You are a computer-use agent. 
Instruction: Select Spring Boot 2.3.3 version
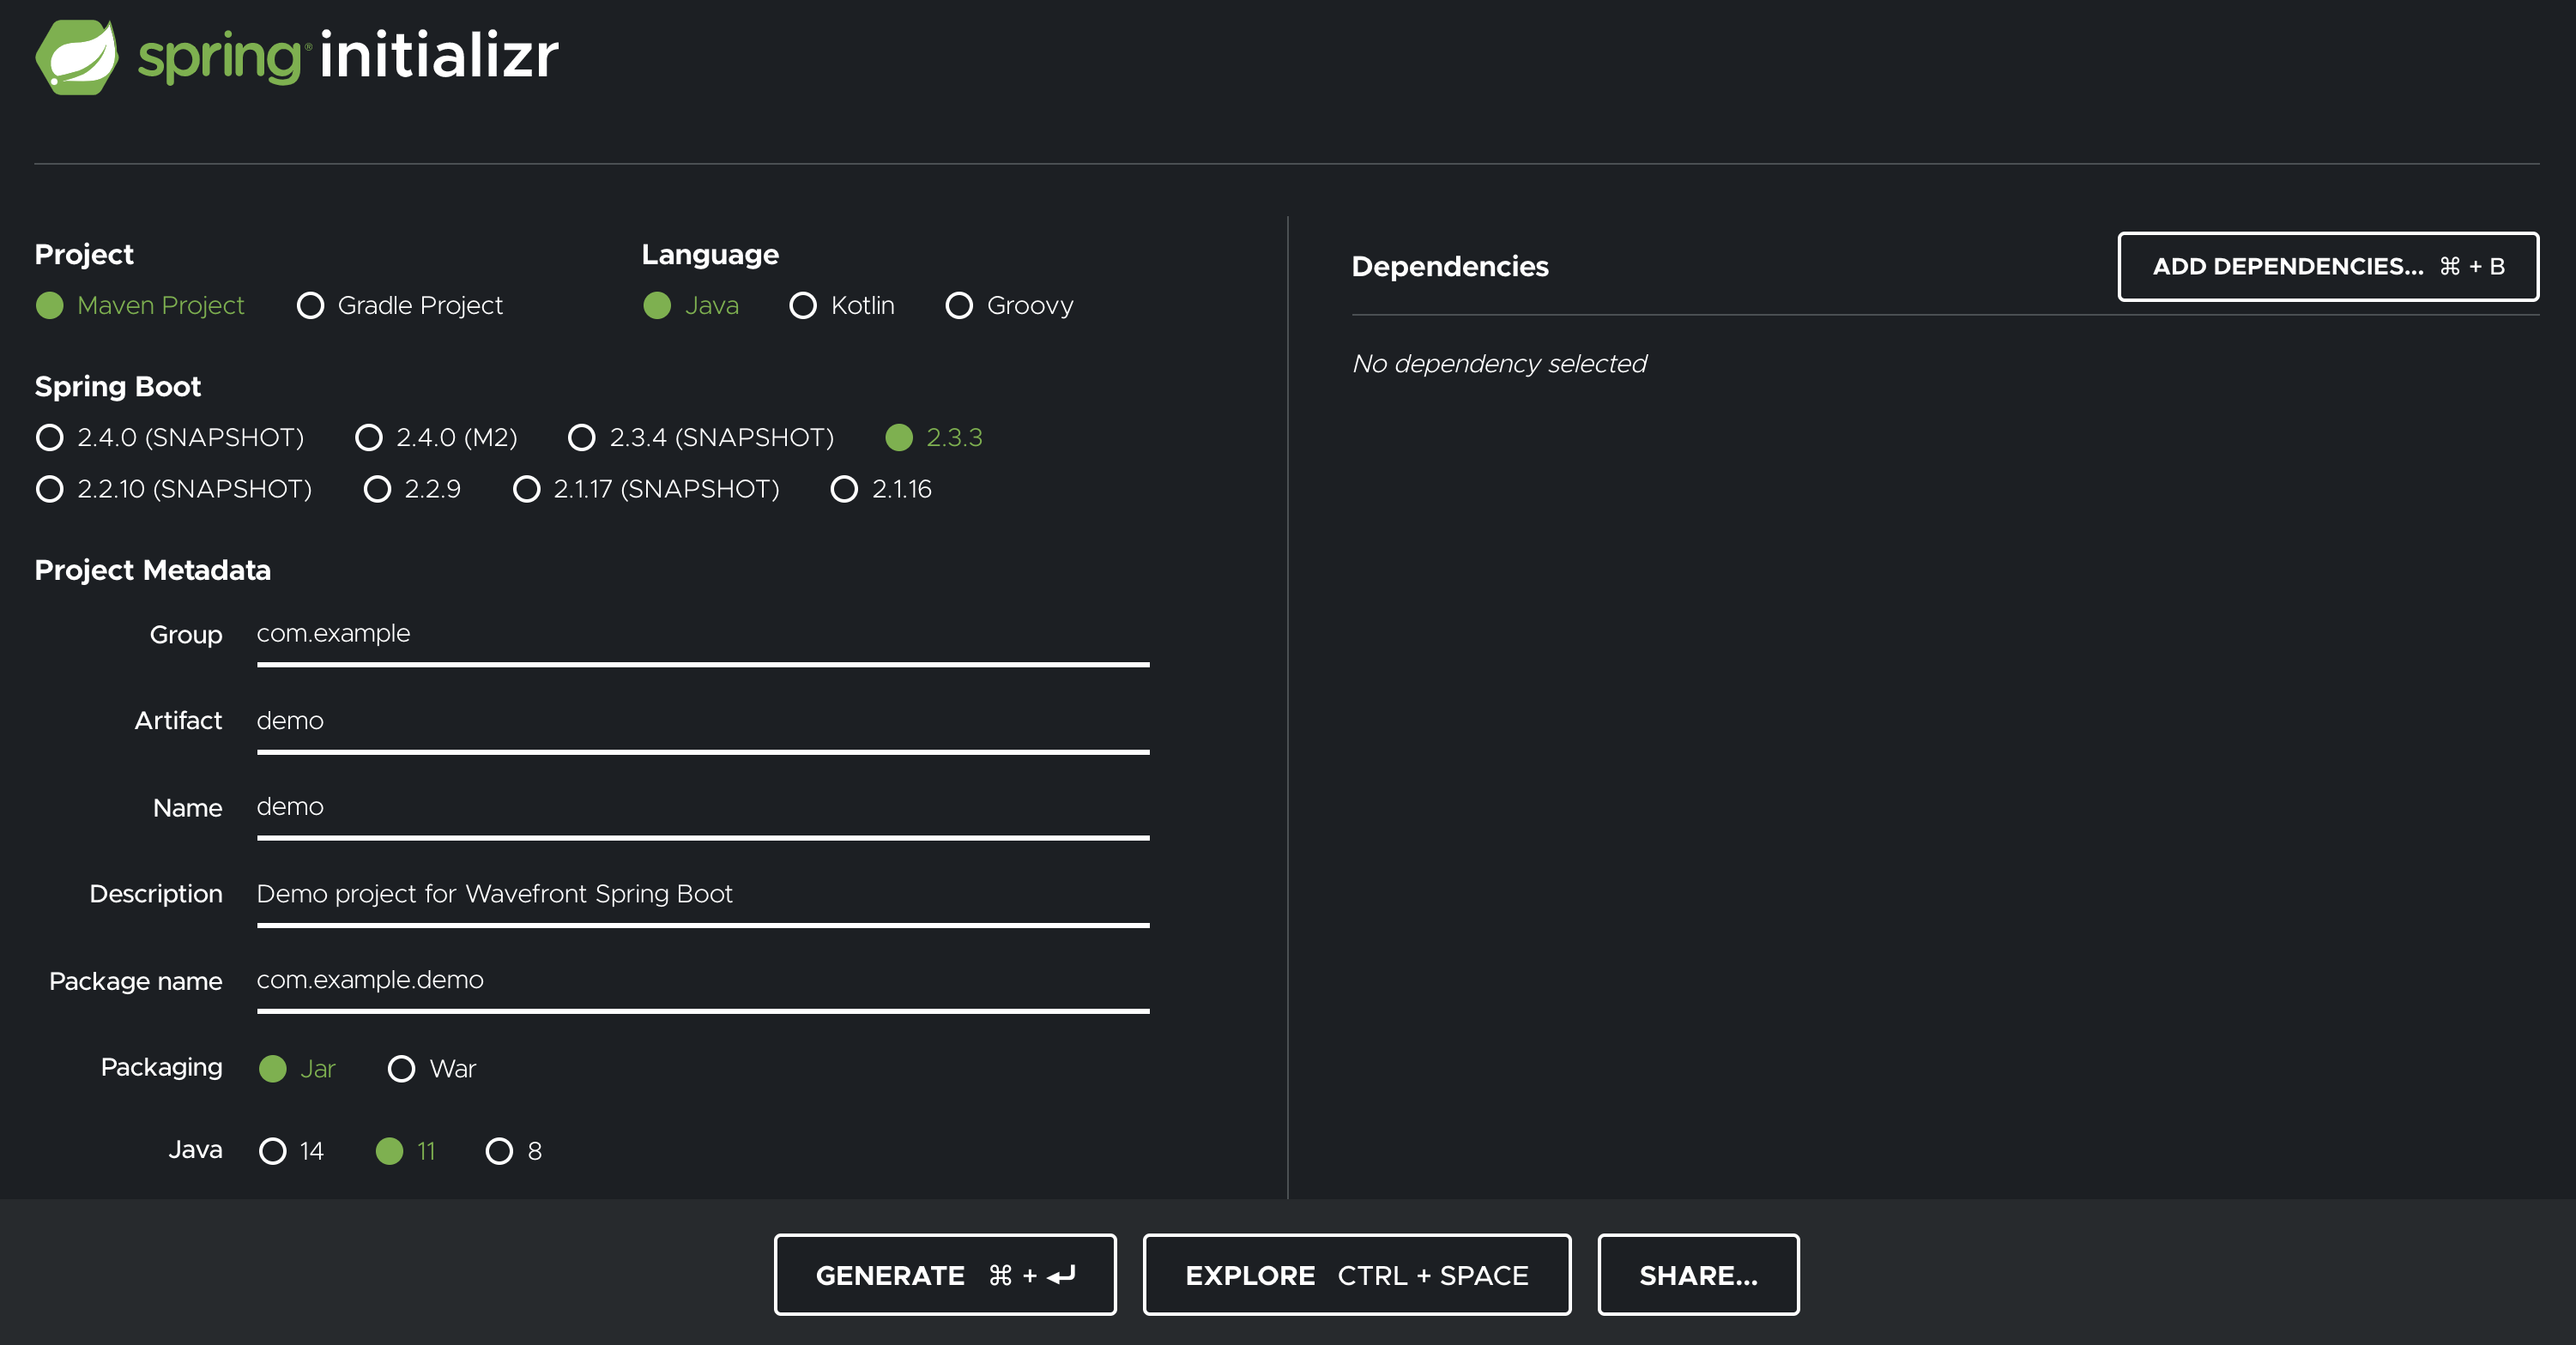(934, 437)
